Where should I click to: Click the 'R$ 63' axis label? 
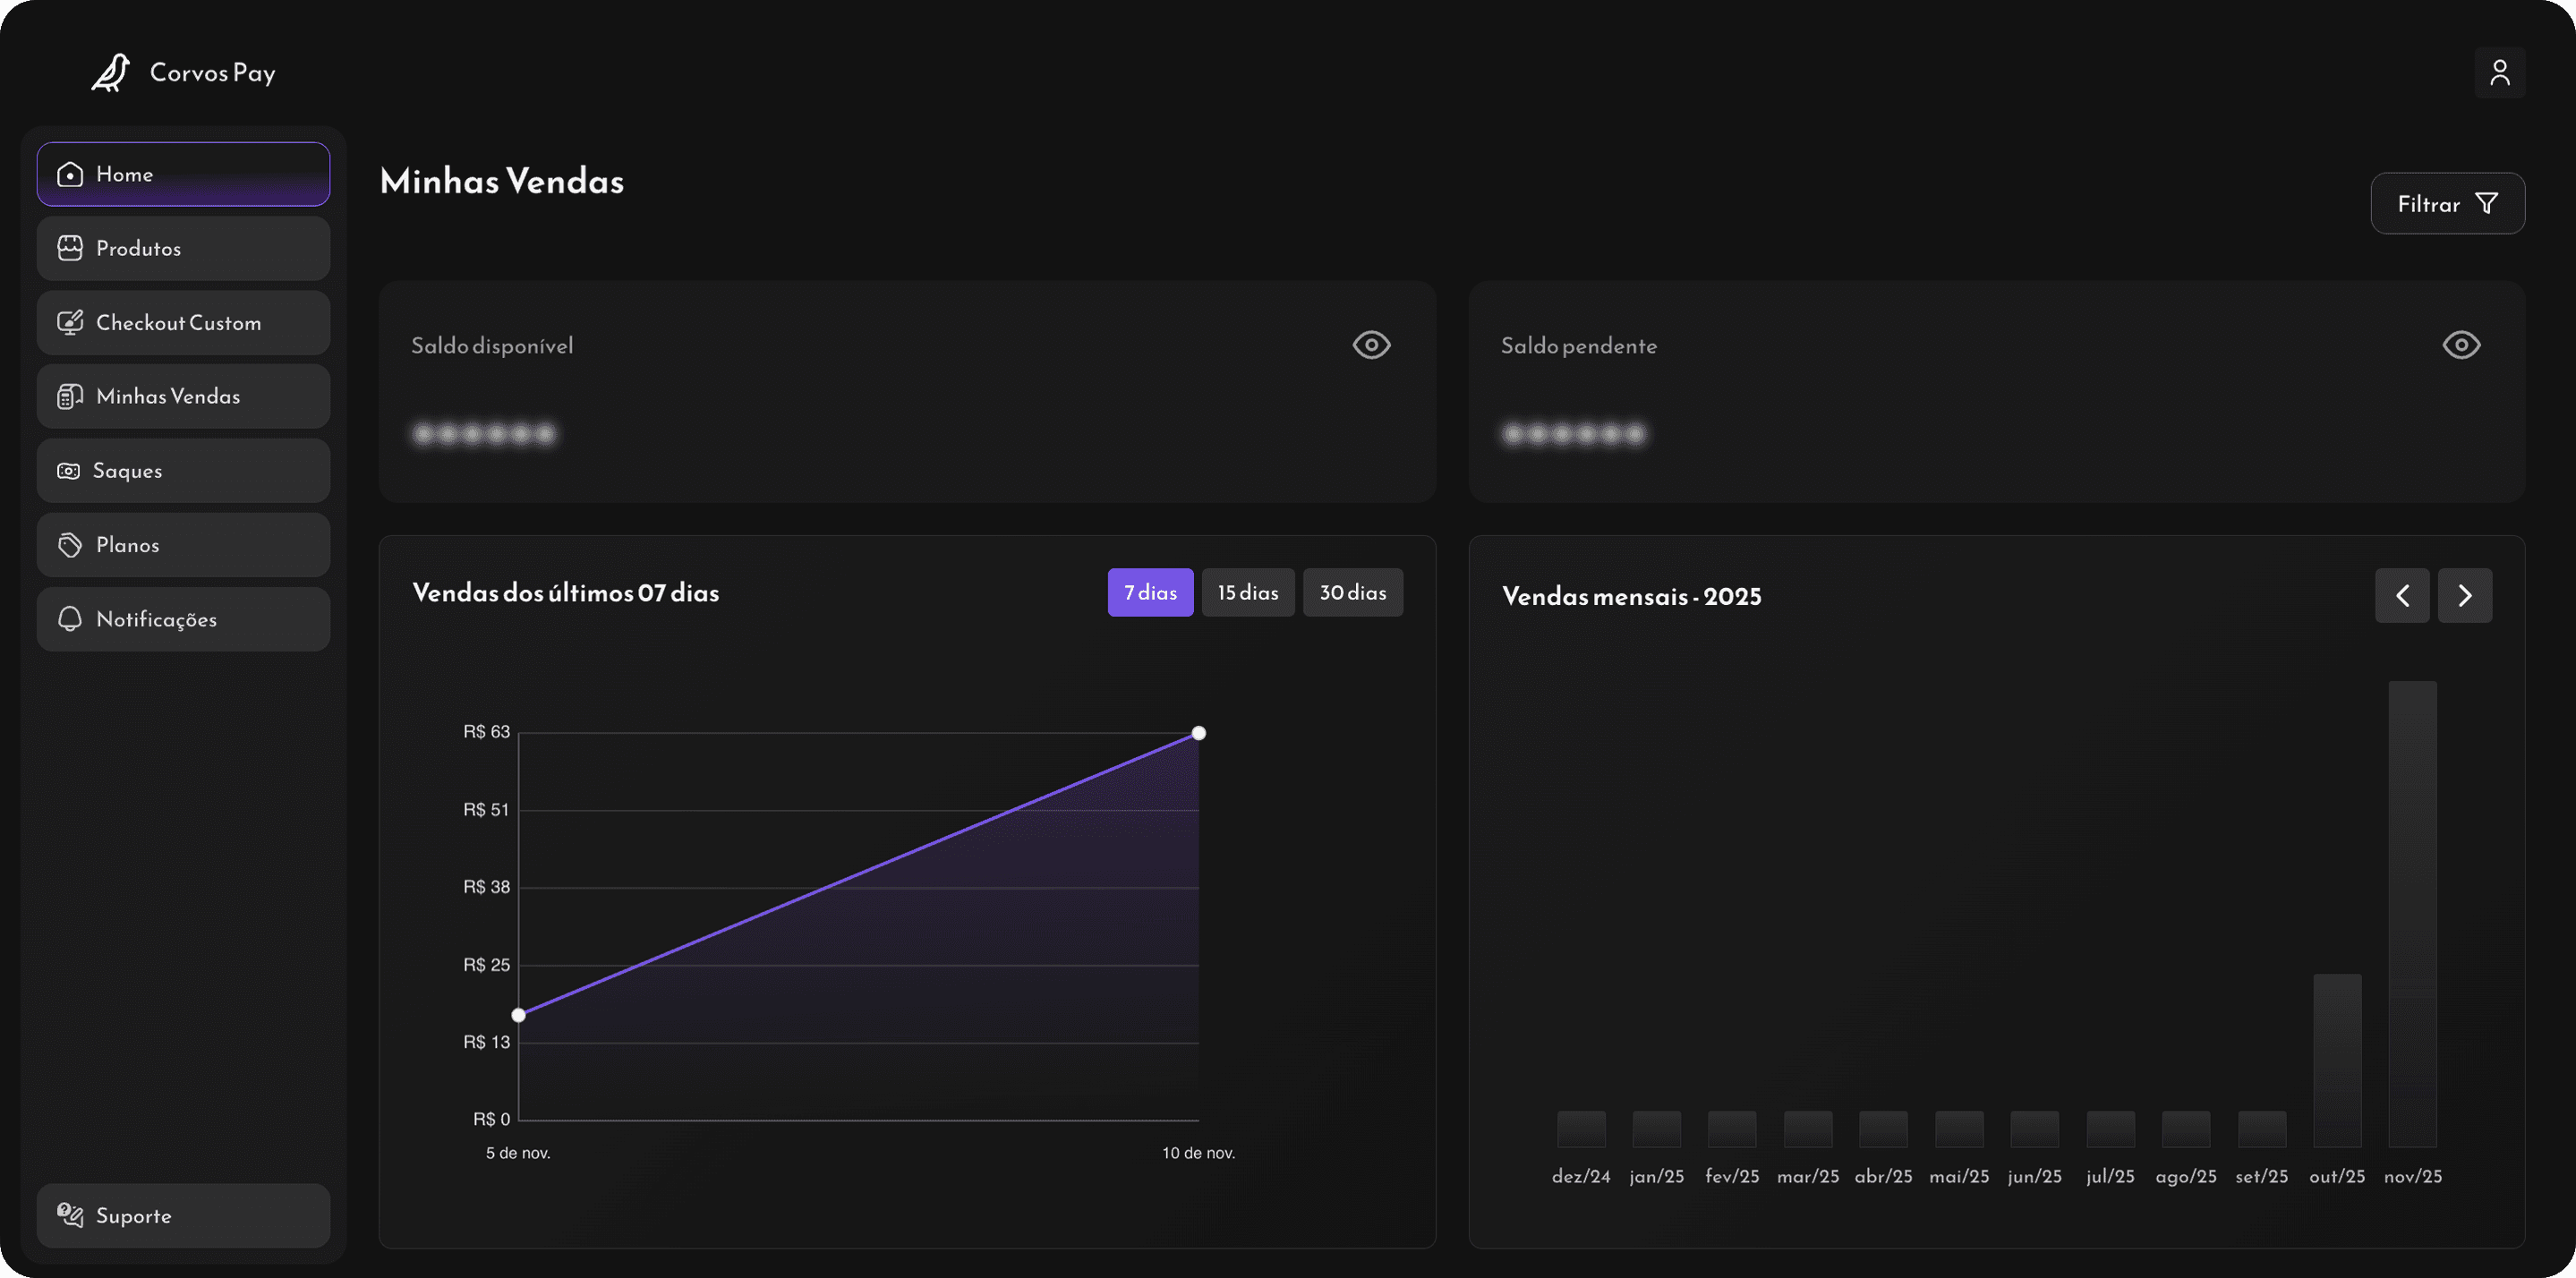point(486,732)
